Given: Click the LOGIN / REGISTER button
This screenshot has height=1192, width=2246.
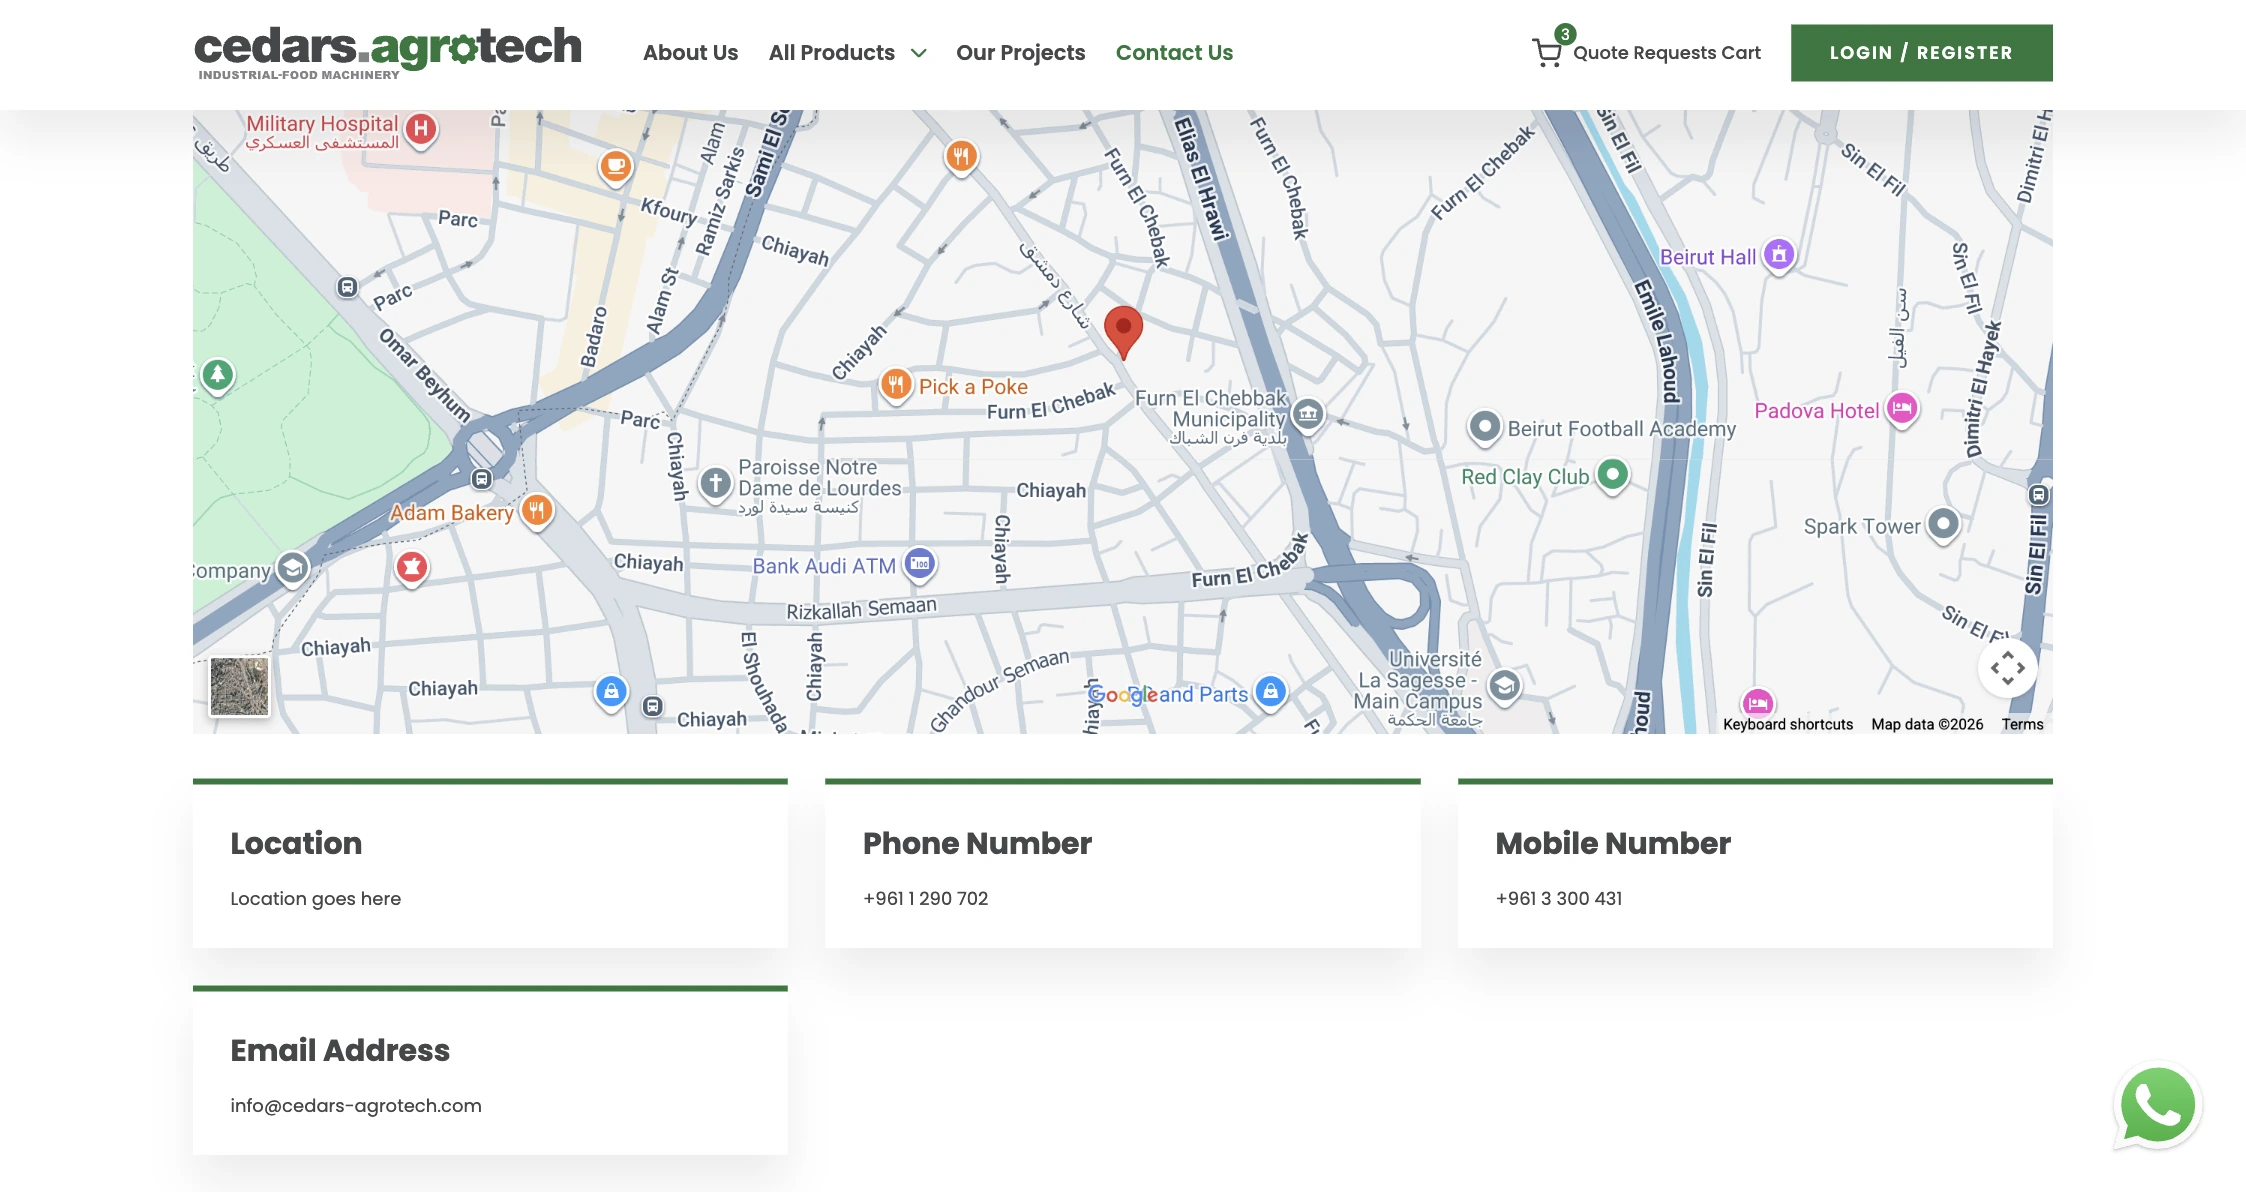Looking at the screenshot, I should [1922, 53].
